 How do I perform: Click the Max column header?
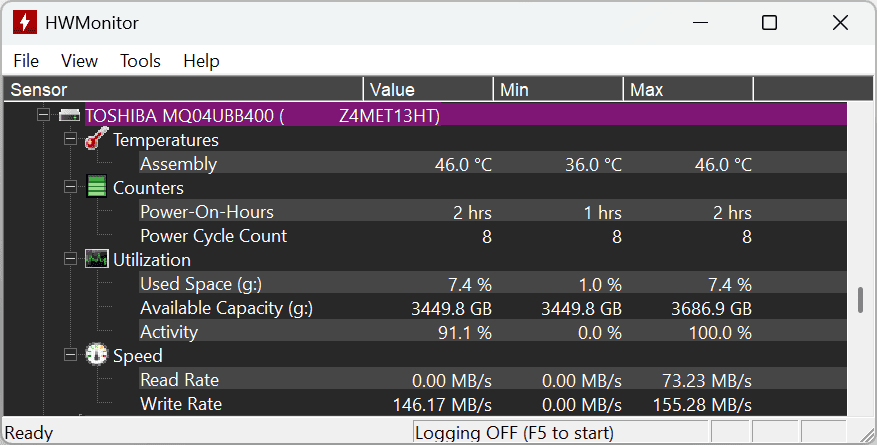tap(689, 89)
